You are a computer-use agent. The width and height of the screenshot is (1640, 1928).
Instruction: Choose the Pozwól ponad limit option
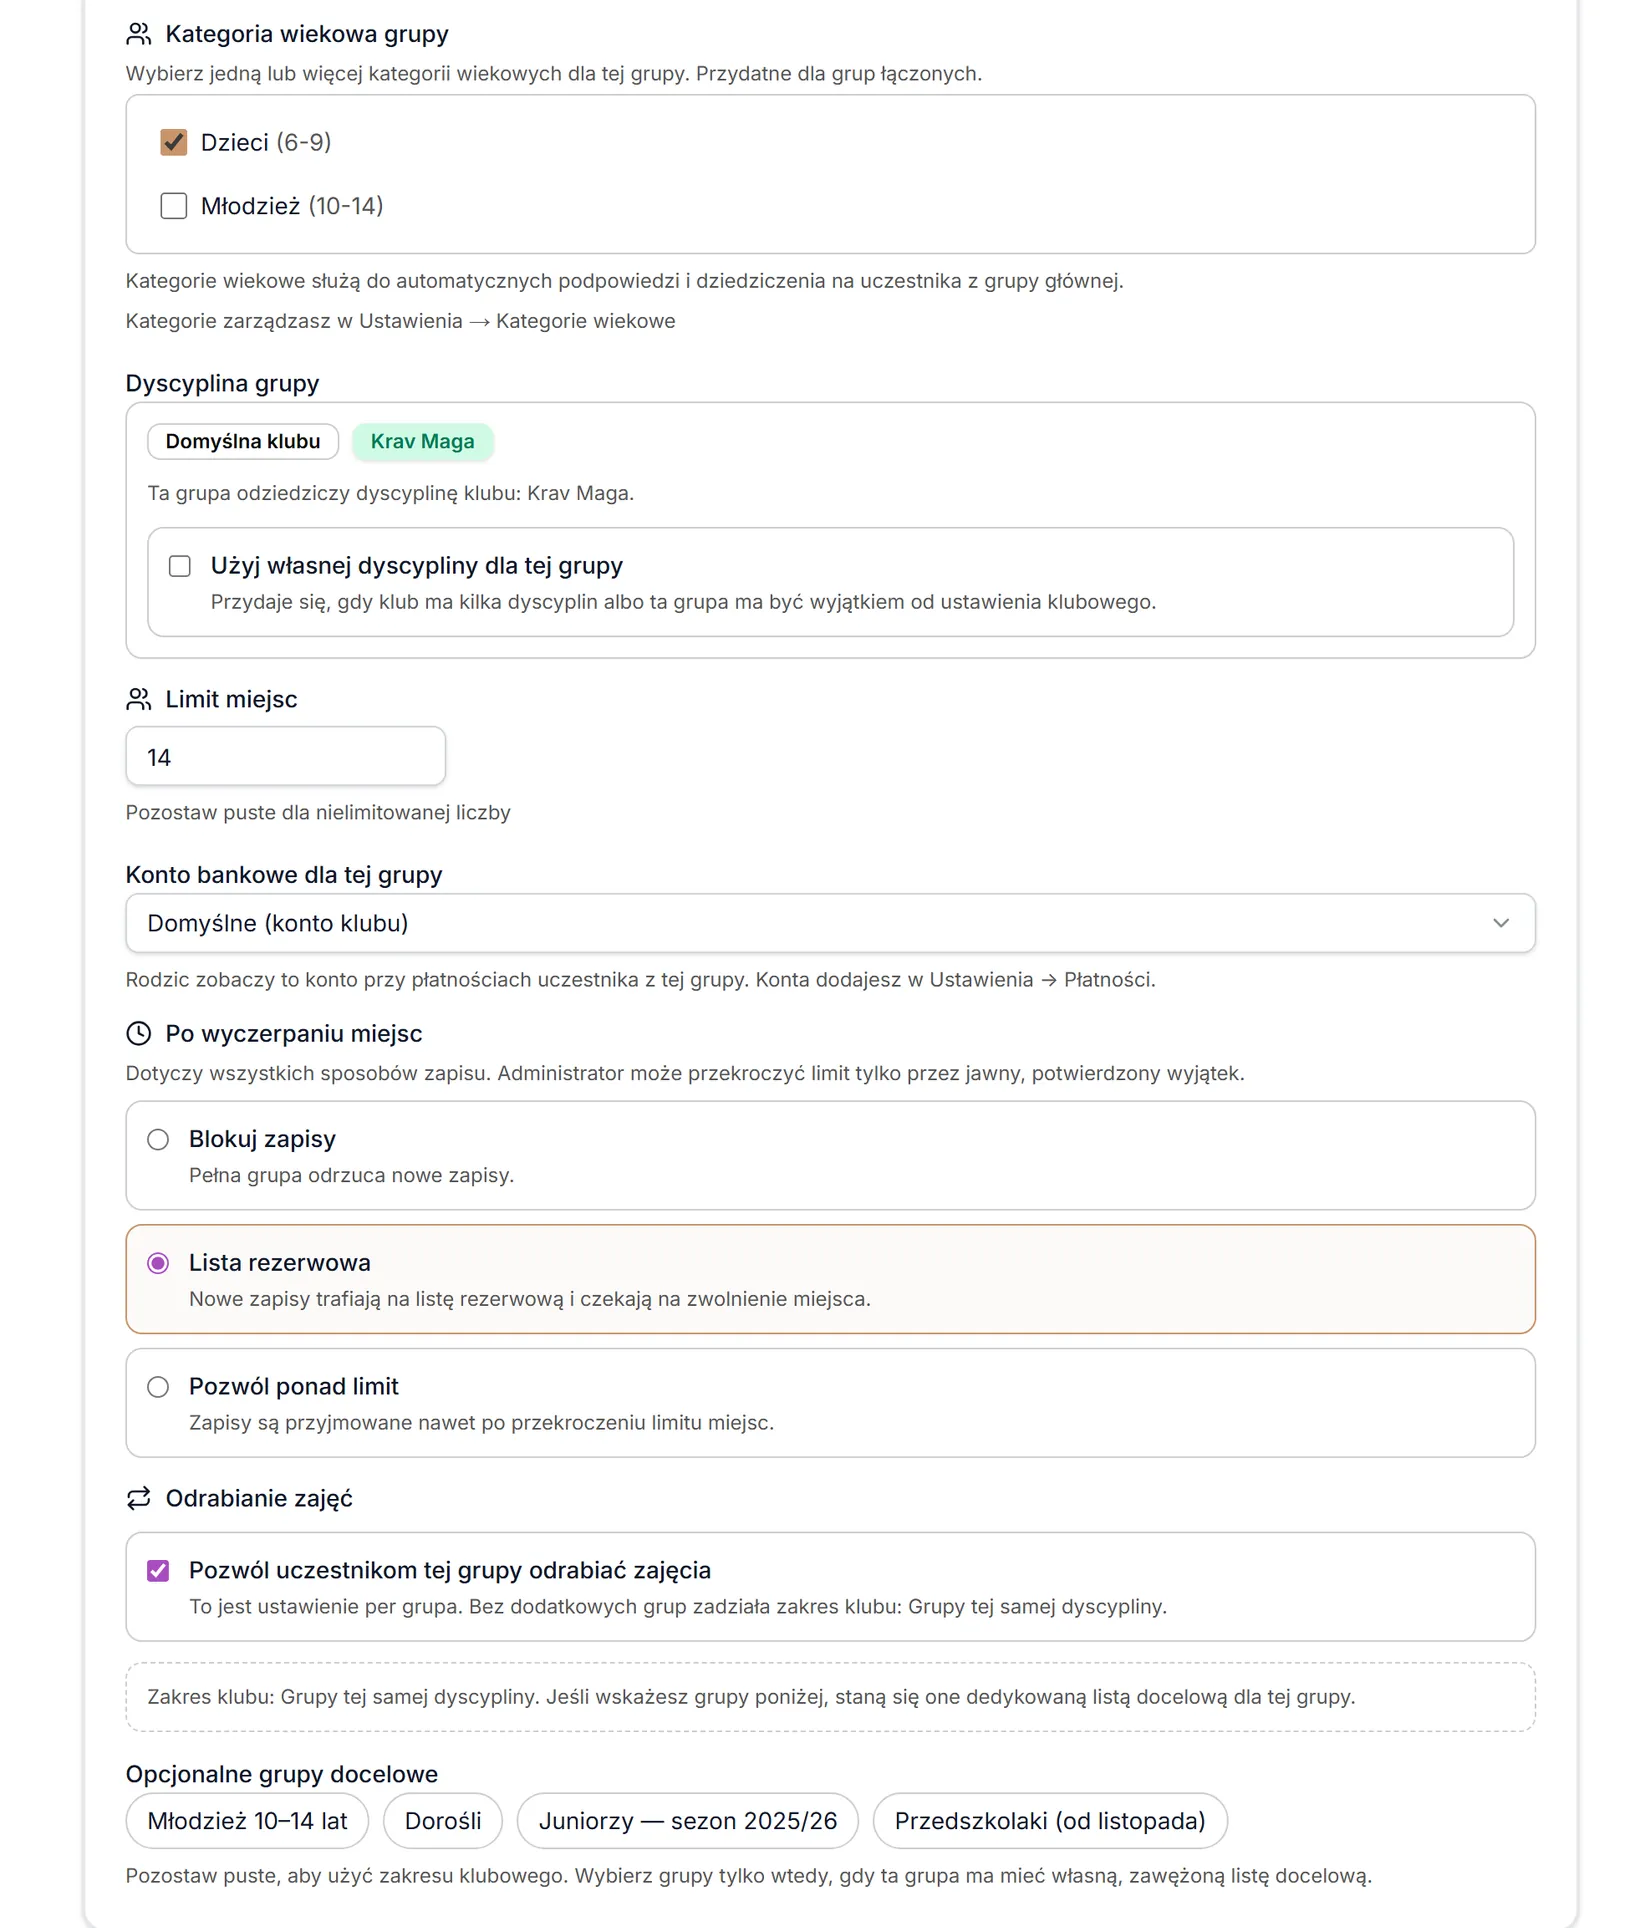(x=158, y=1387)
